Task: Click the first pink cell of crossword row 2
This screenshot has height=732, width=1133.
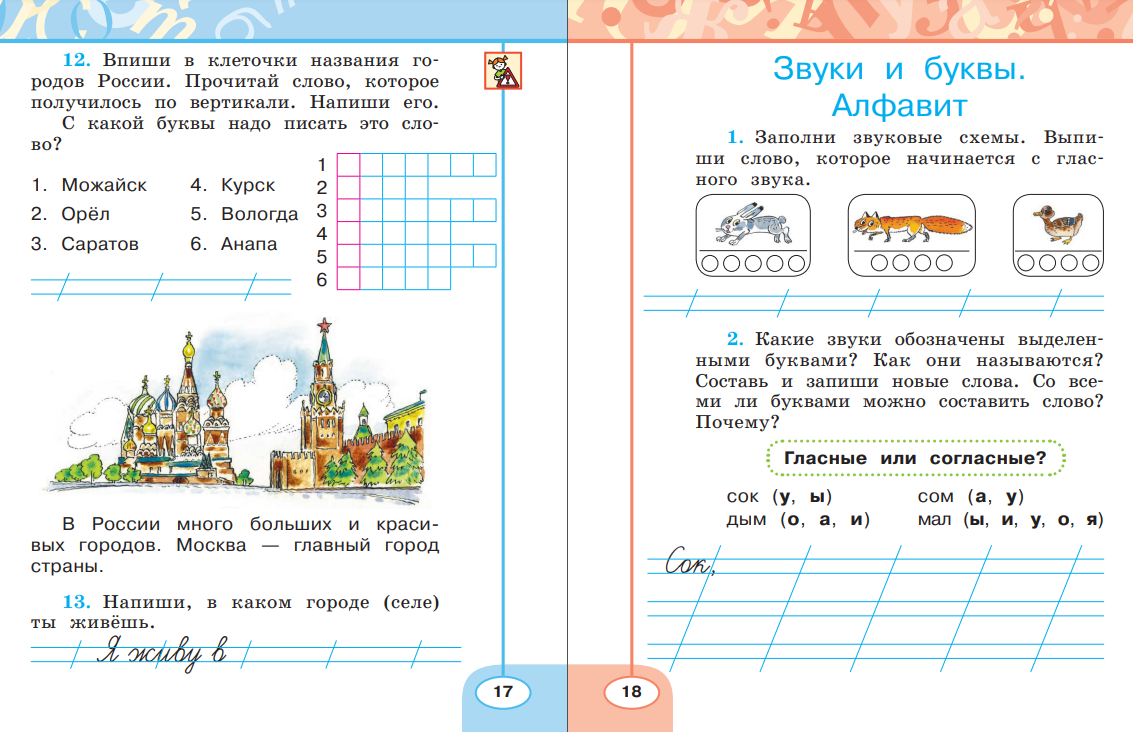Action: click(348, 188)
